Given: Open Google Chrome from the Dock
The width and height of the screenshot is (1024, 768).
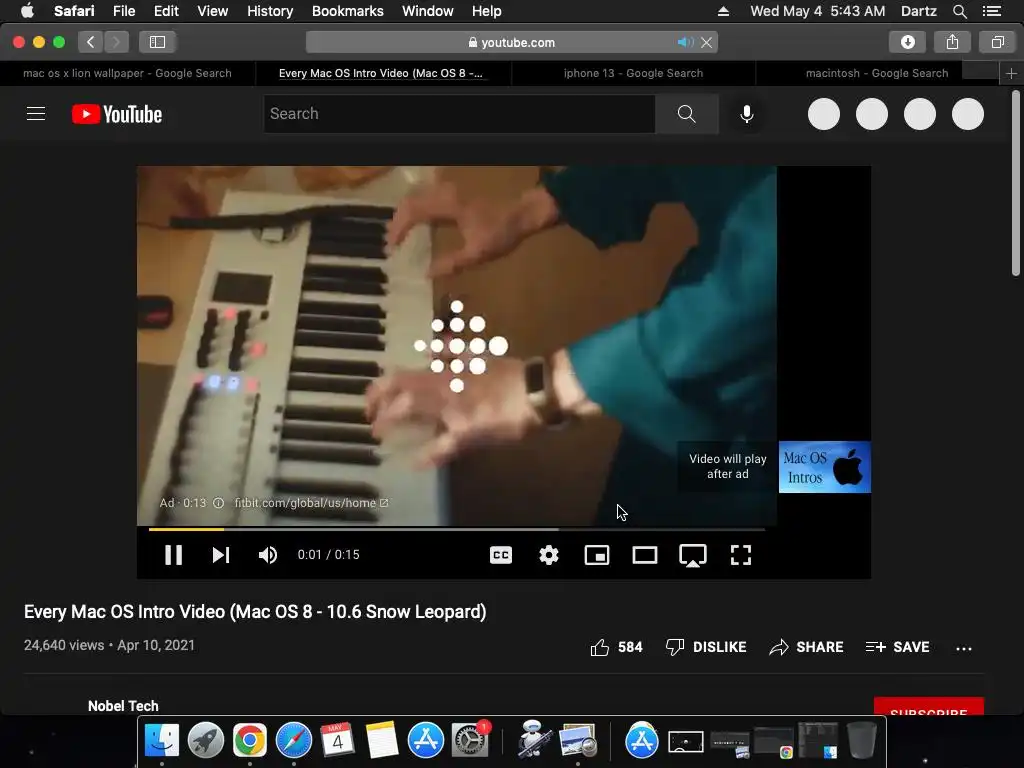Looking at the screenshot, I should coord(249,741).
